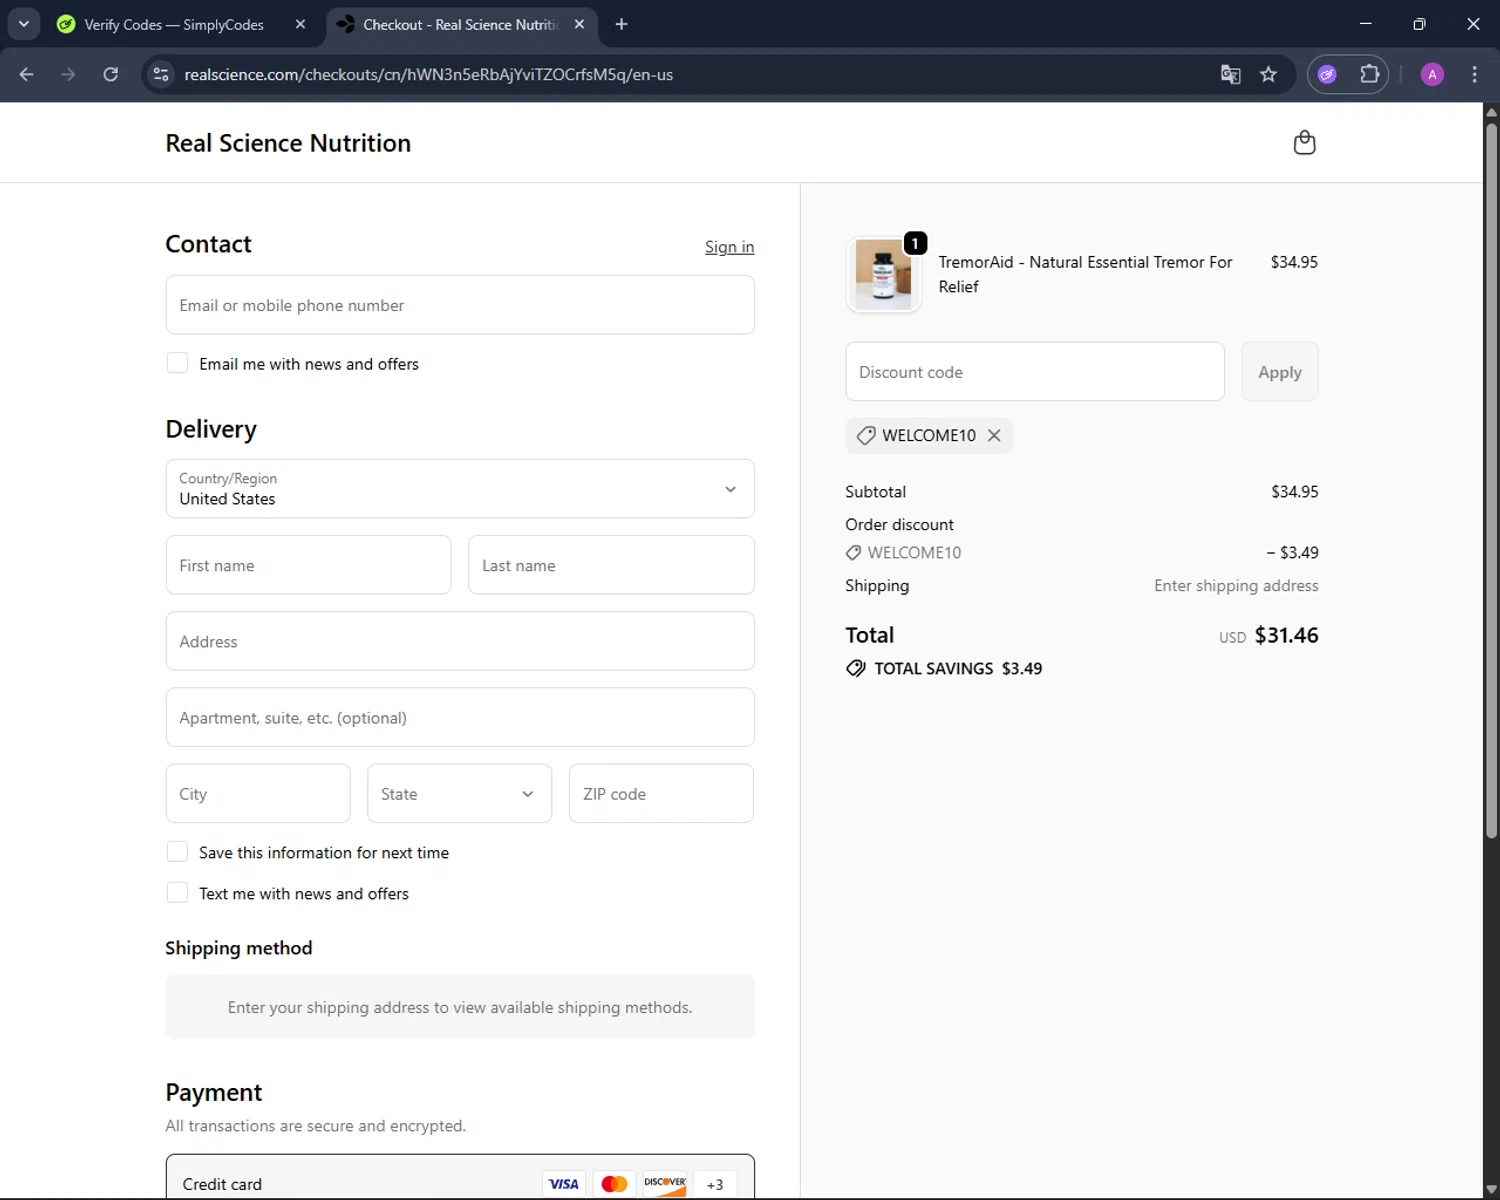Viewport: 1500px width, 1200px height.
Task: Focus the First name field
Action: pos(308,565)
